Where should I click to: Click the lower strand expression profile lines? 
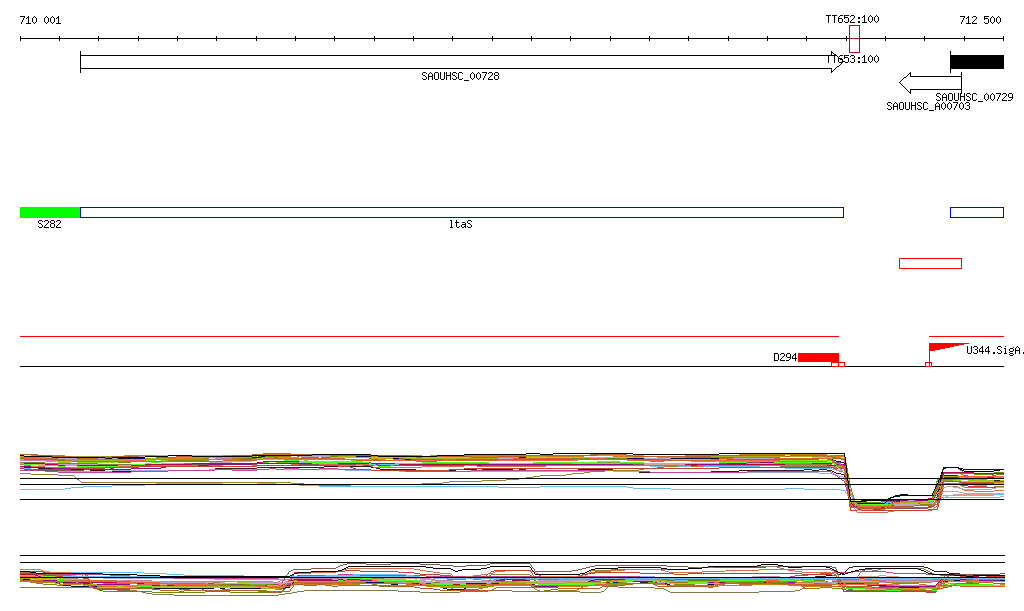pyautogui.click(x=500, y=578)
